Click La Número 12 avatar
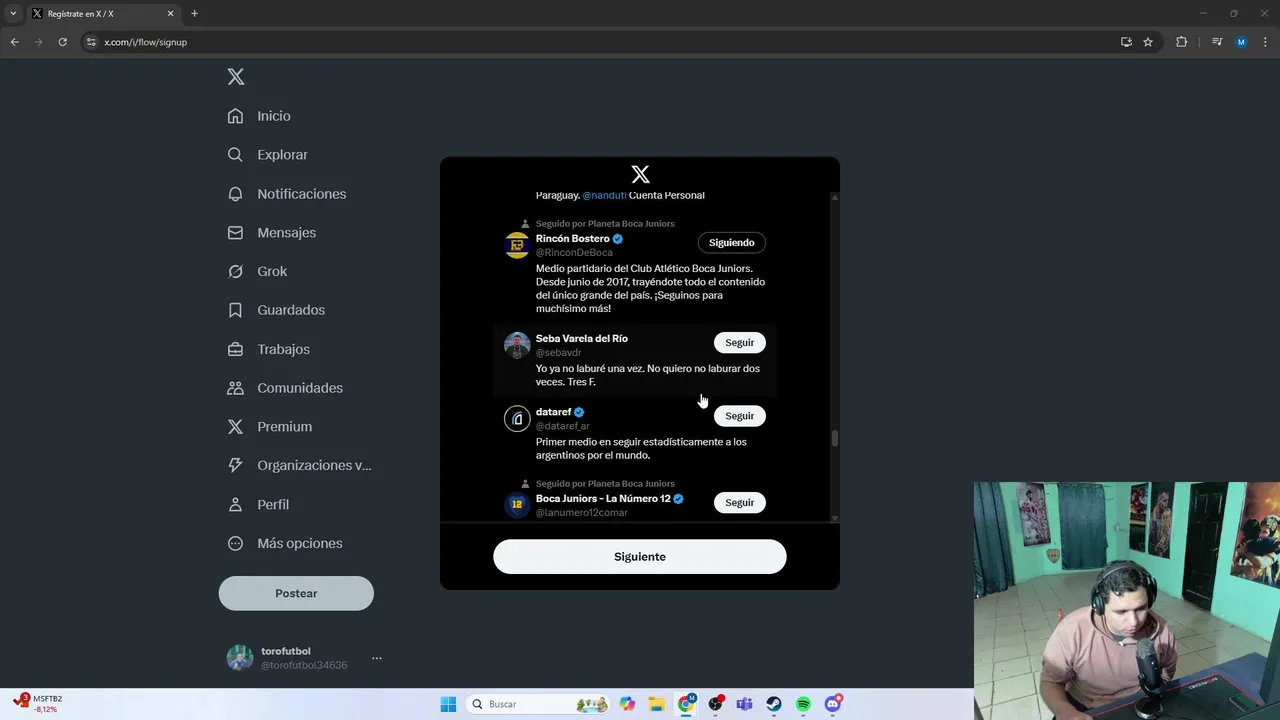The image size is (1280, 720). pos(517,505)
